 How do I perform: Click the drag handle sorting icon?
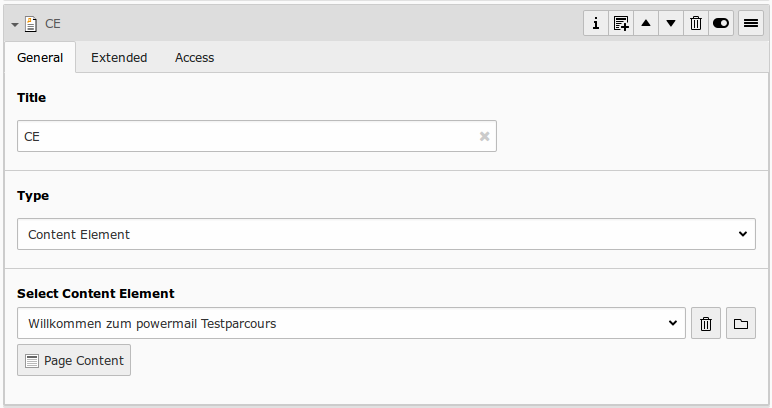751,23
